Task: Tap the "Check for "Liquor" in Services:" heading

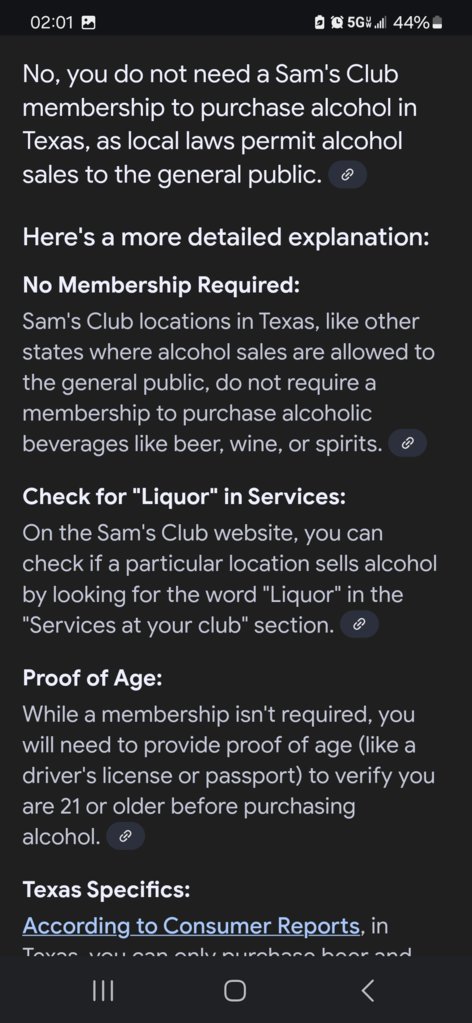Action: (x=183, y=496)
